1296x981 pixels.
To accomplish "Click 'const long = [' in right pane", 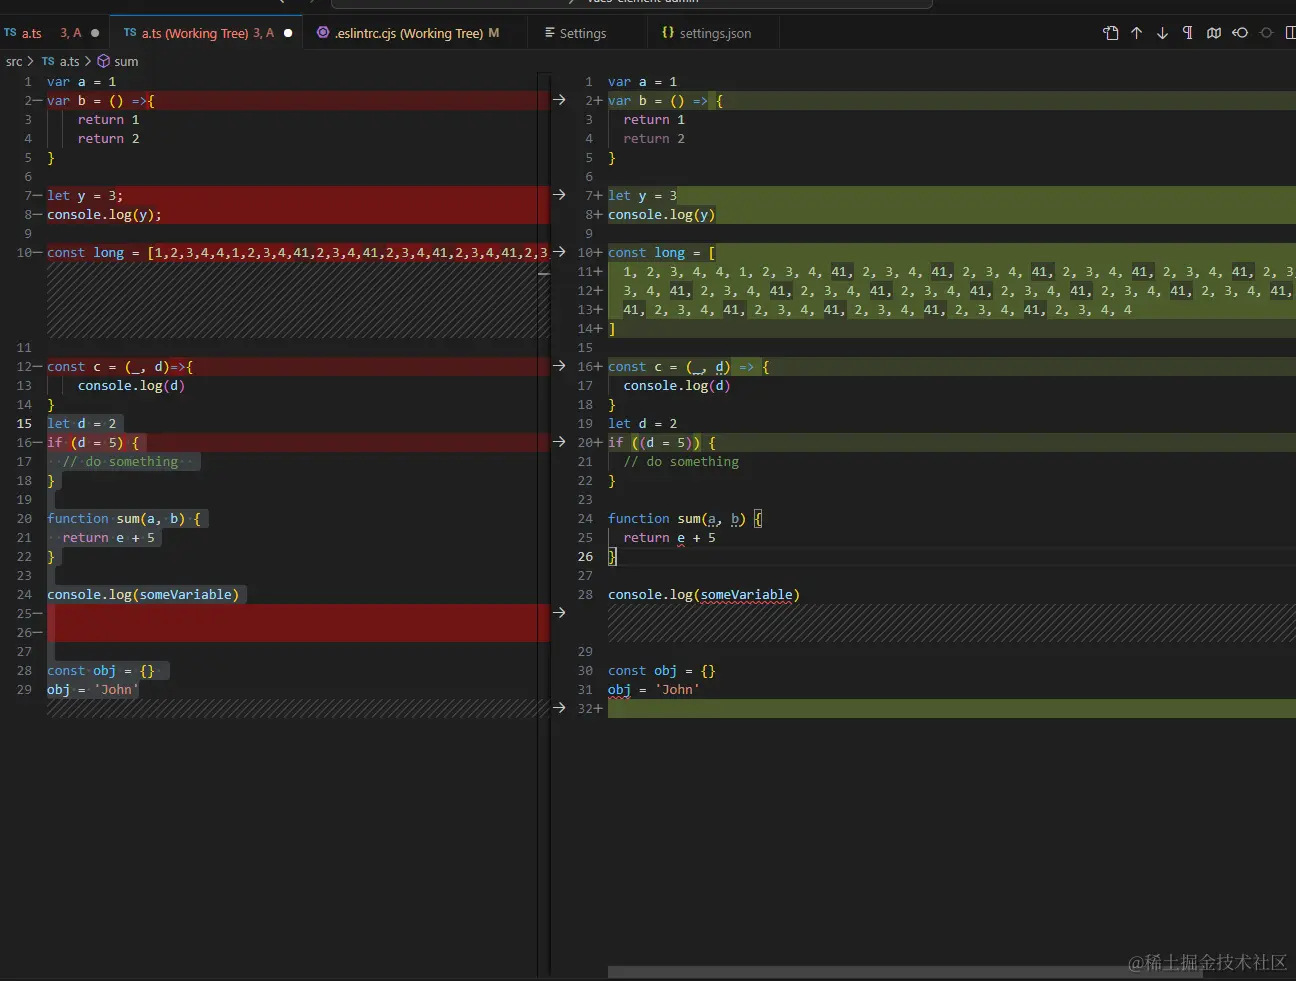I will point(661,252).
